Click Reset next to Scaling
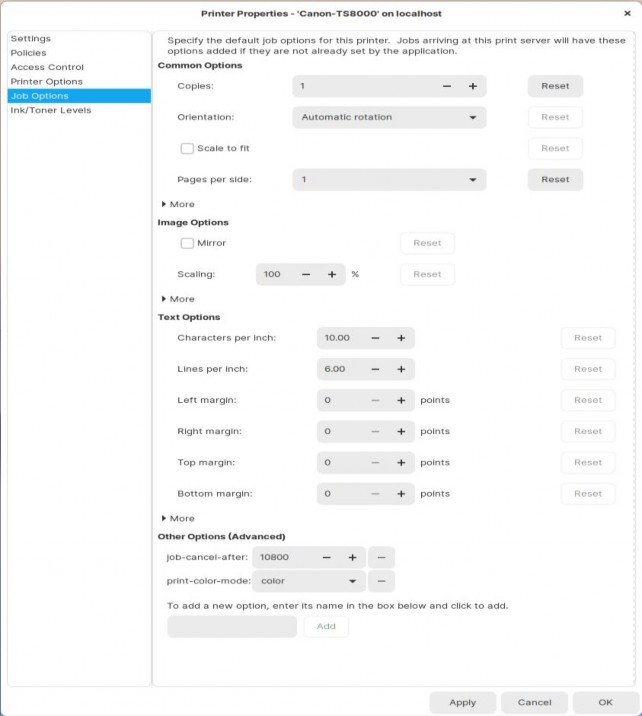The height and width of the screenshot is (716, 642). pos(427,274)
